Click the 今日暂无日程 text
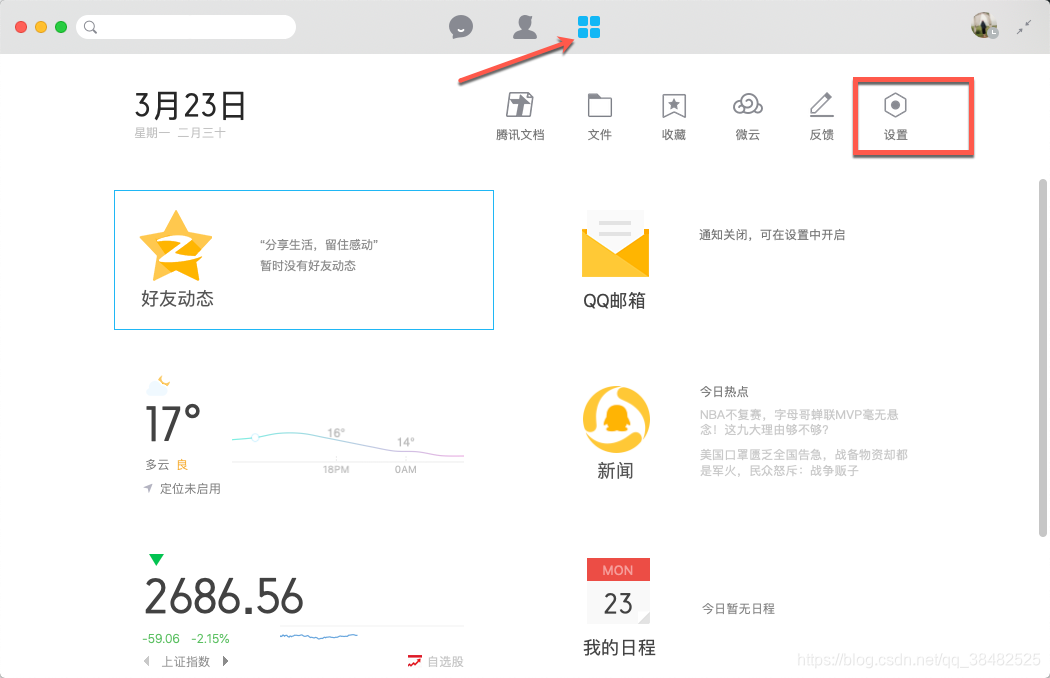Image resolution: width=1050 pixels, height=678 pixels. [x=738, y=608]
